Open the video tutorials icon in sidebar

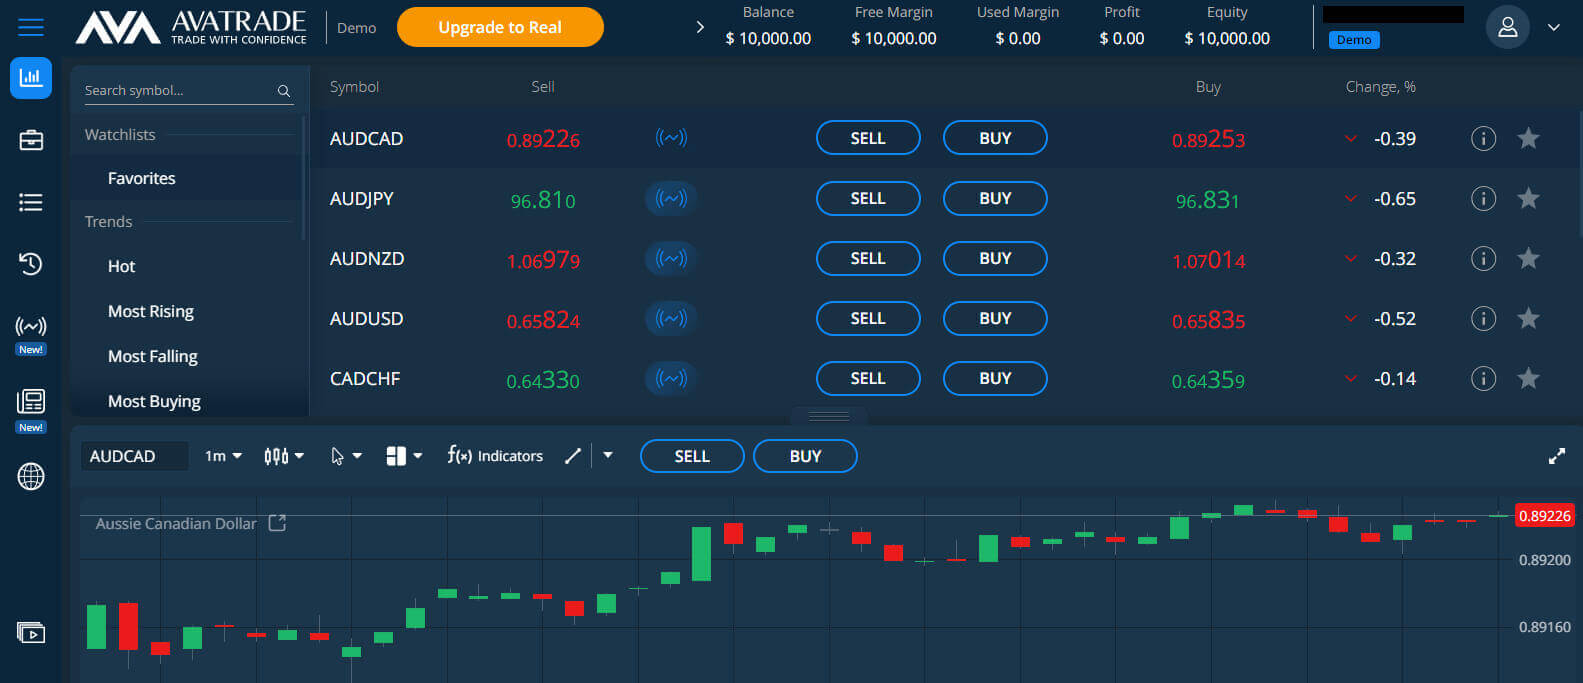(31, 633)
